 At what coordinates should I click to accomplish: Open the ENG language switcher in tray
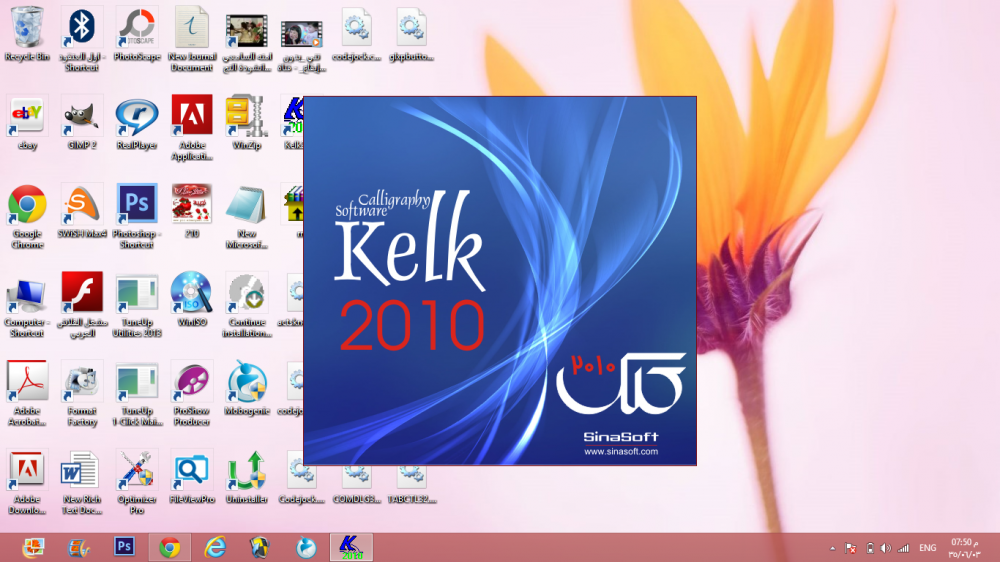[928, 548]
